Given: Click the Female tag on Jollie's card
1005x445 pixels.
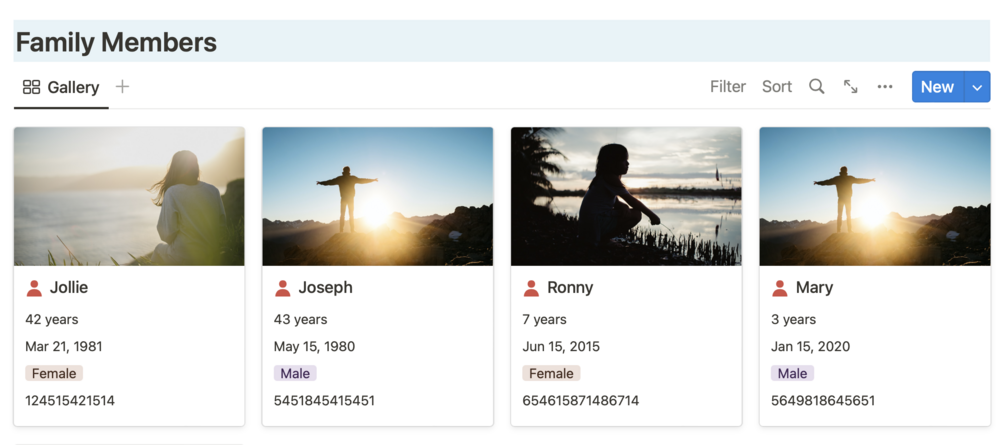Looking at the screenshot, I should click(54, 373).
